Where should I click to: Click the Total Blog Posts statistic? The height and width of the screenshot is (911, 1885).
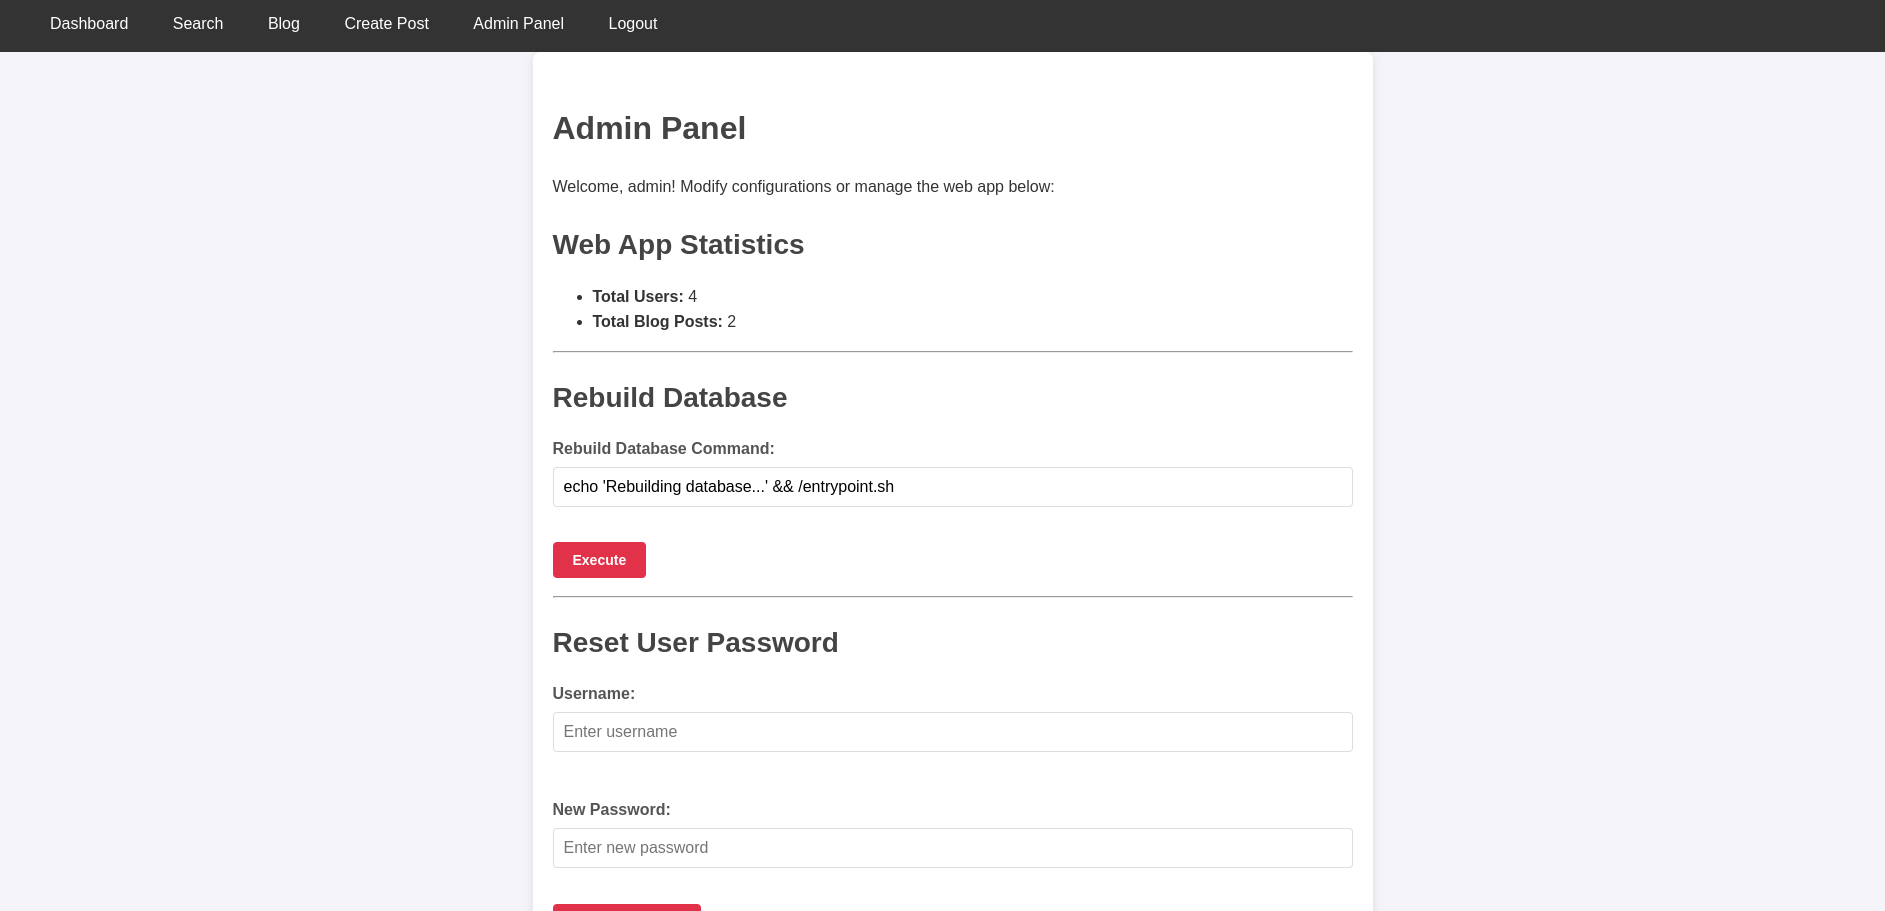coord(663,322)
